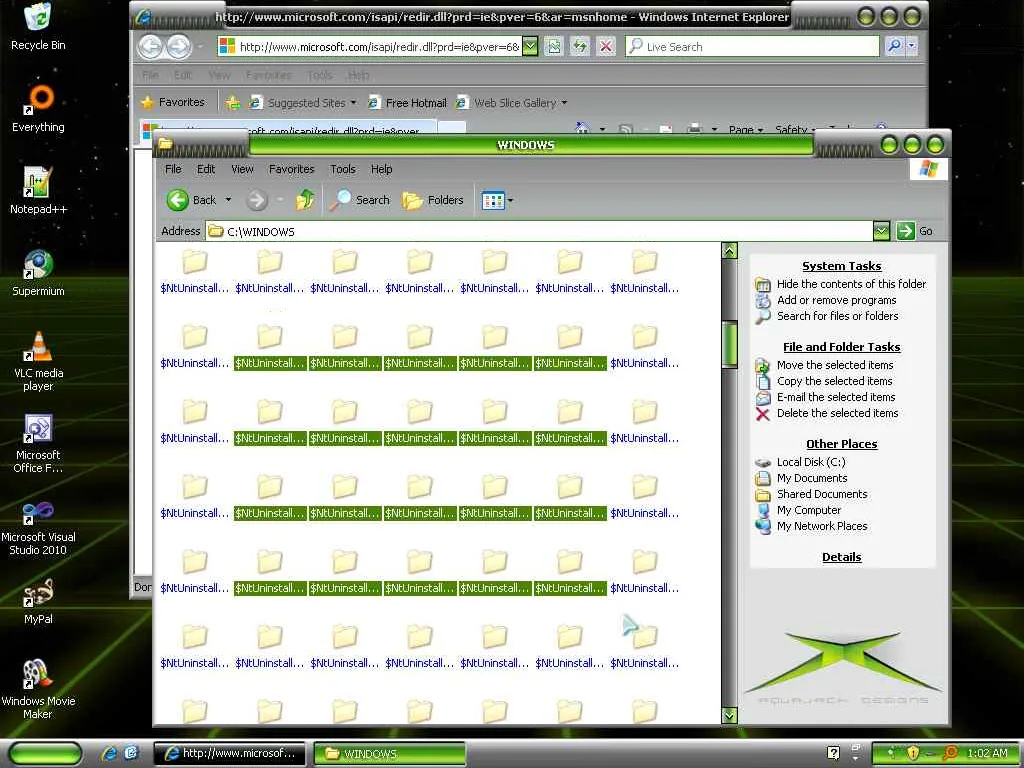
Task: Select the Notepad++ desktop icon
Action: (38, 191)
